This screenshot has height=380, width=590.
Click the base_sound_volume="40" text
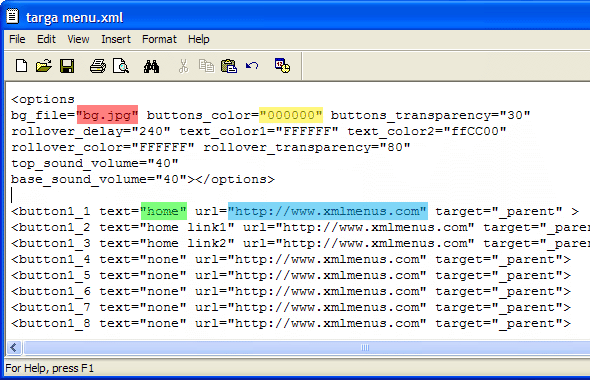99,179
